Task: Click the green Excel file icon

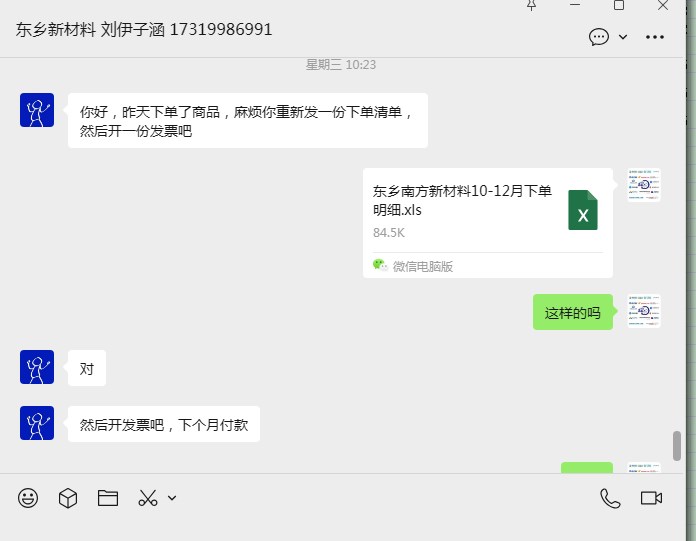Action: coord(583,210)
